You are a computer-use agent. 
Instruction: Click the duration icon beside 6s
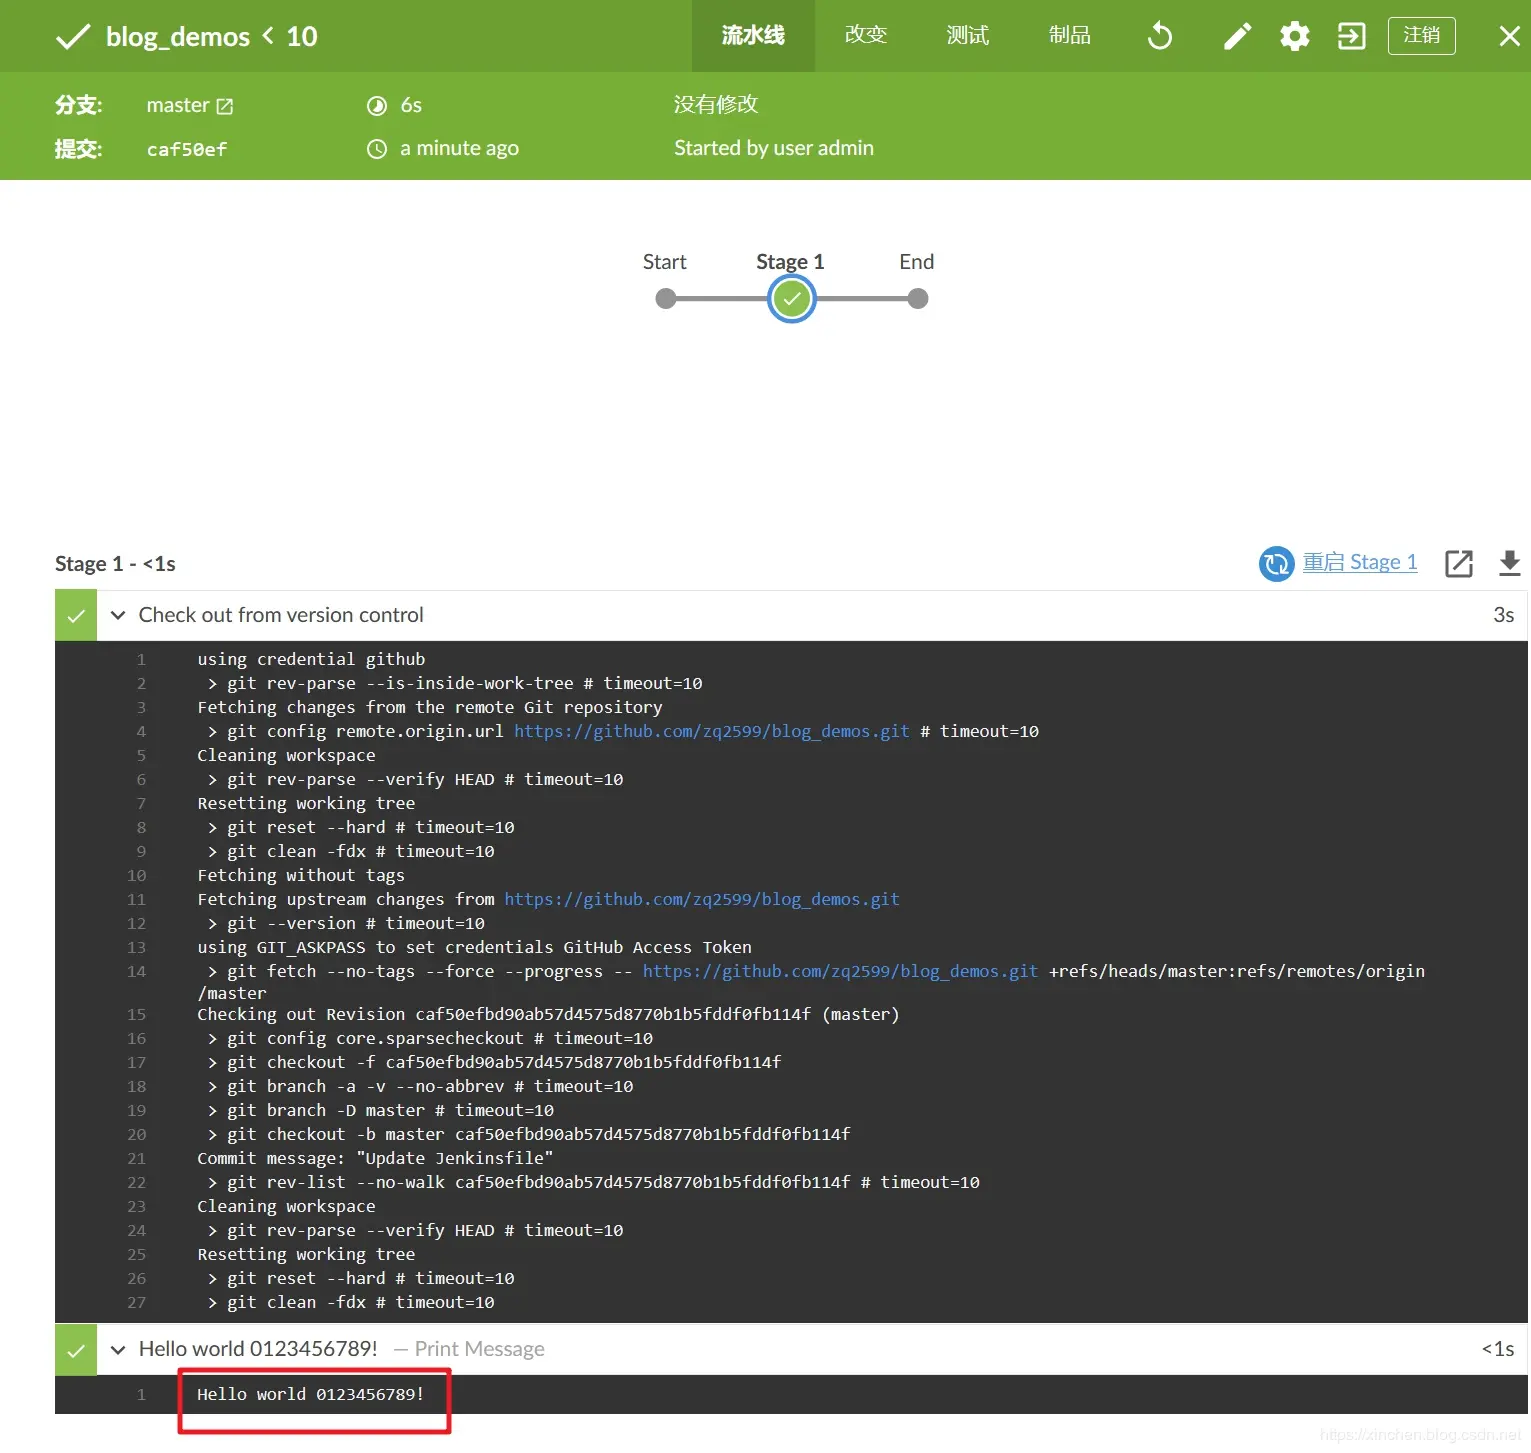377,106
